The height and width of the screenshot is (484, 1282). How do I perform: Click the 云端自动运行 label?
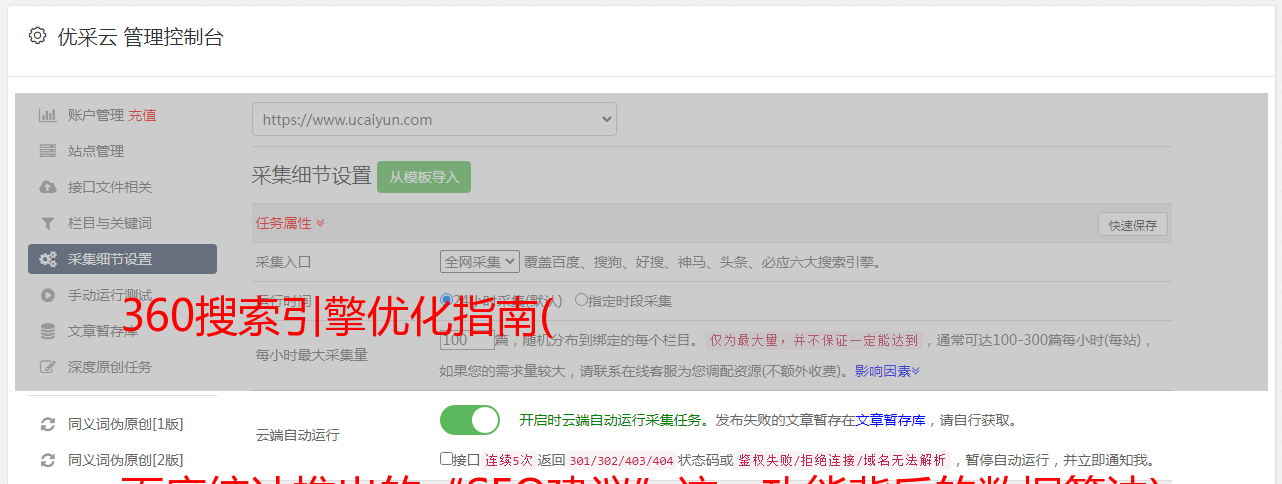point(298,435)
